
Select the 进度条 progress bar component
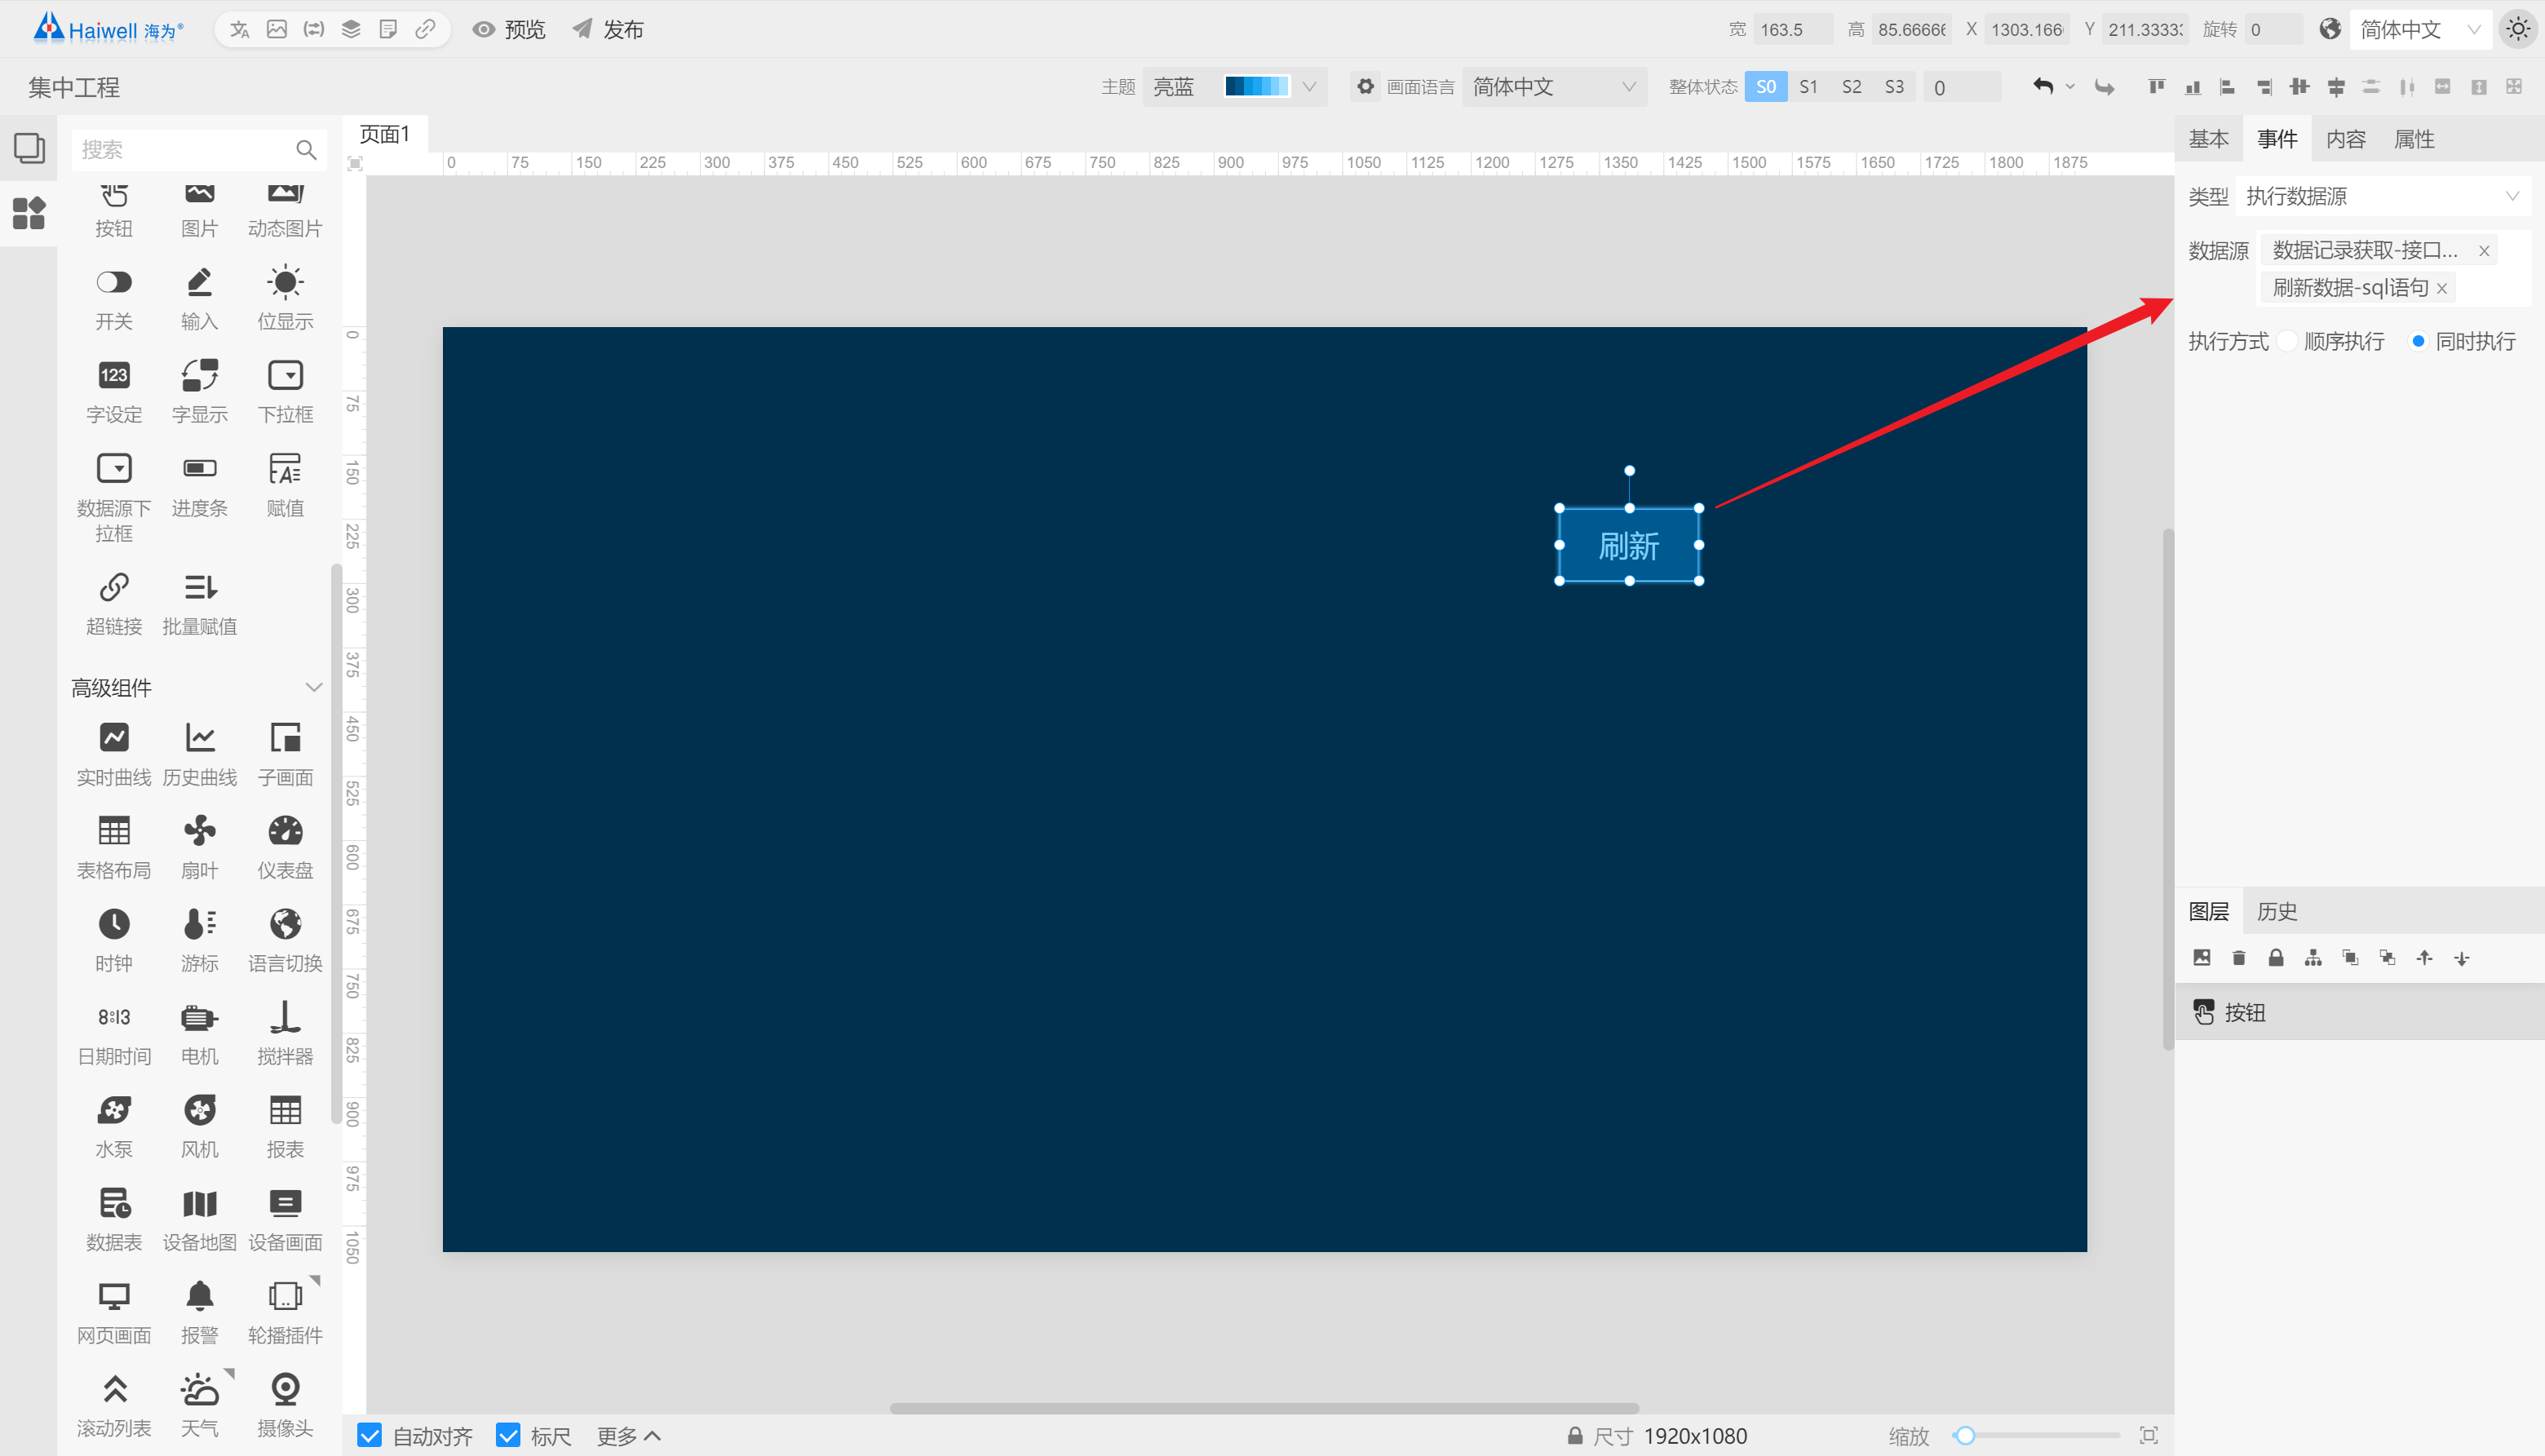point(199,484)
